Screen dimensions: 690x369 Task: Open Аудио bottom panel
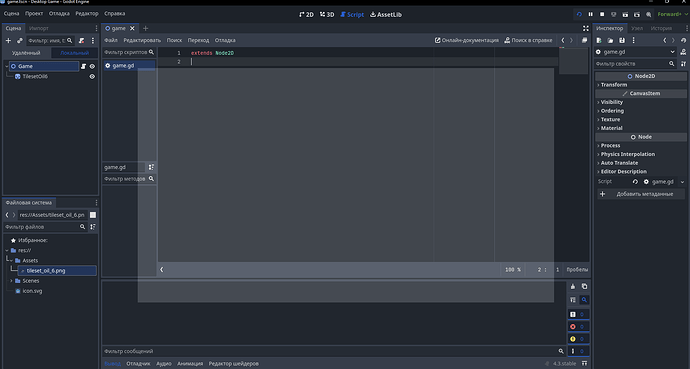[164, 364]
